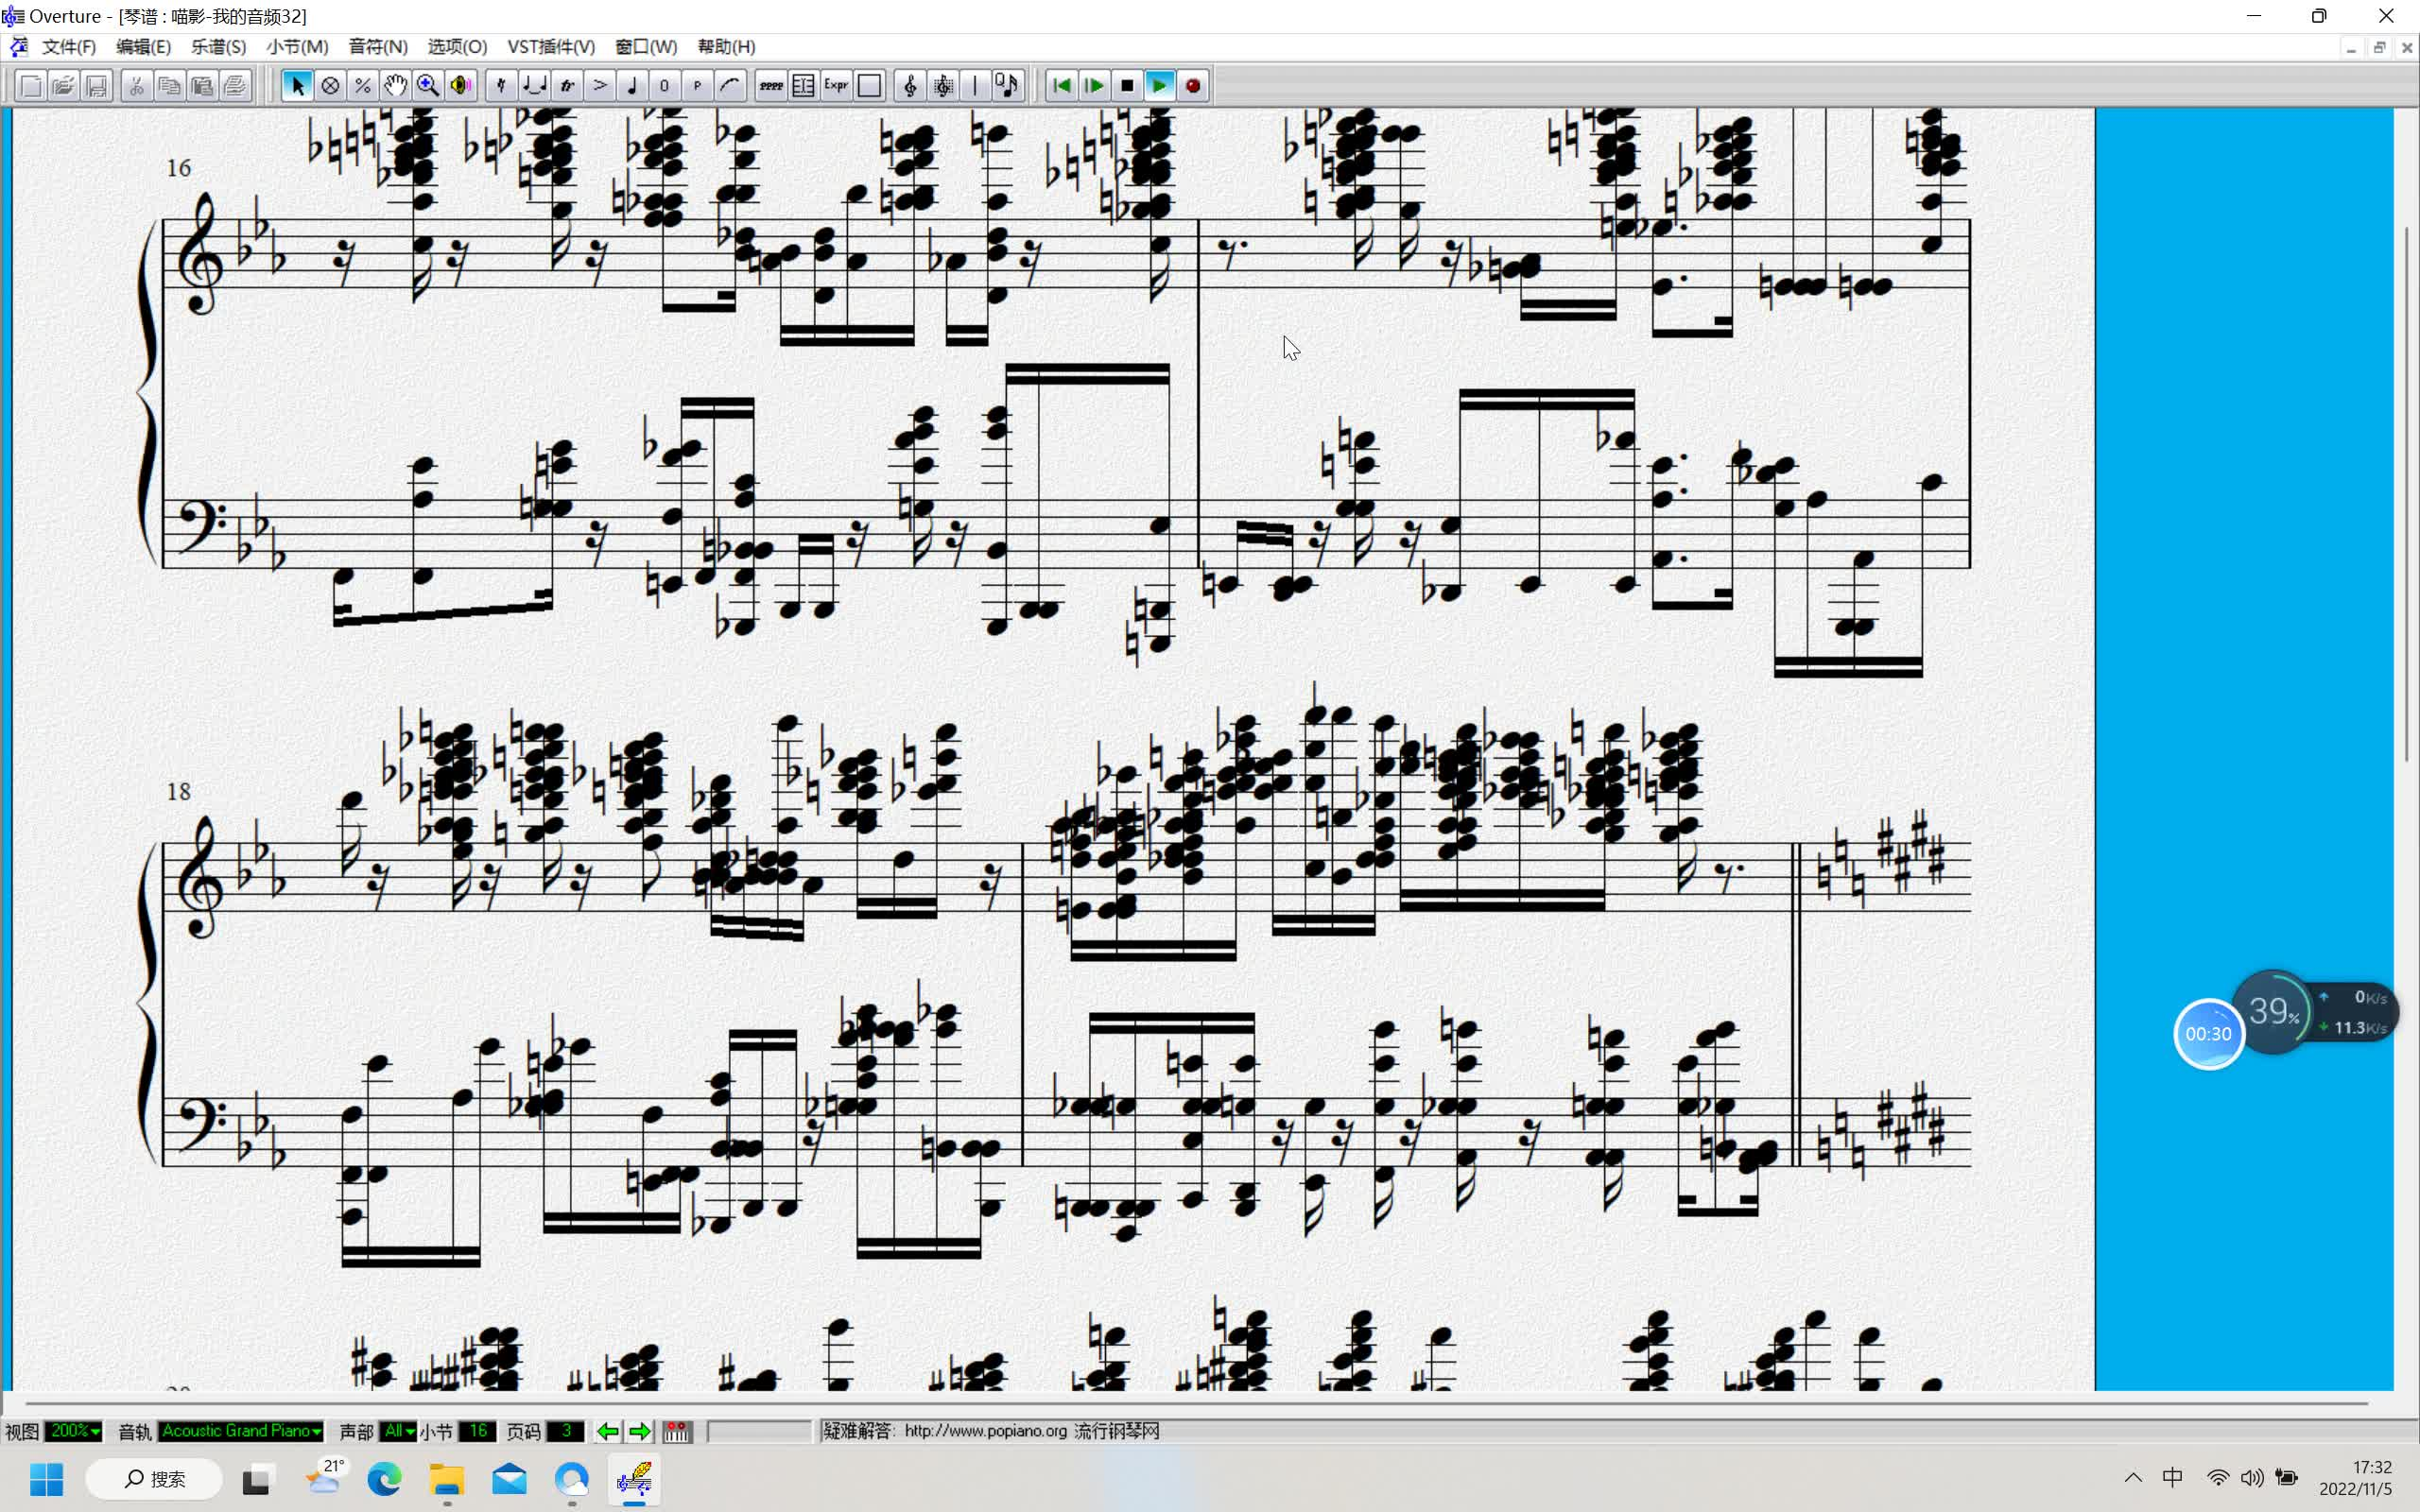This screenshot has width=2420, height=1512.
Task: Open the rest palette tool
Action: tap(501, 86)
